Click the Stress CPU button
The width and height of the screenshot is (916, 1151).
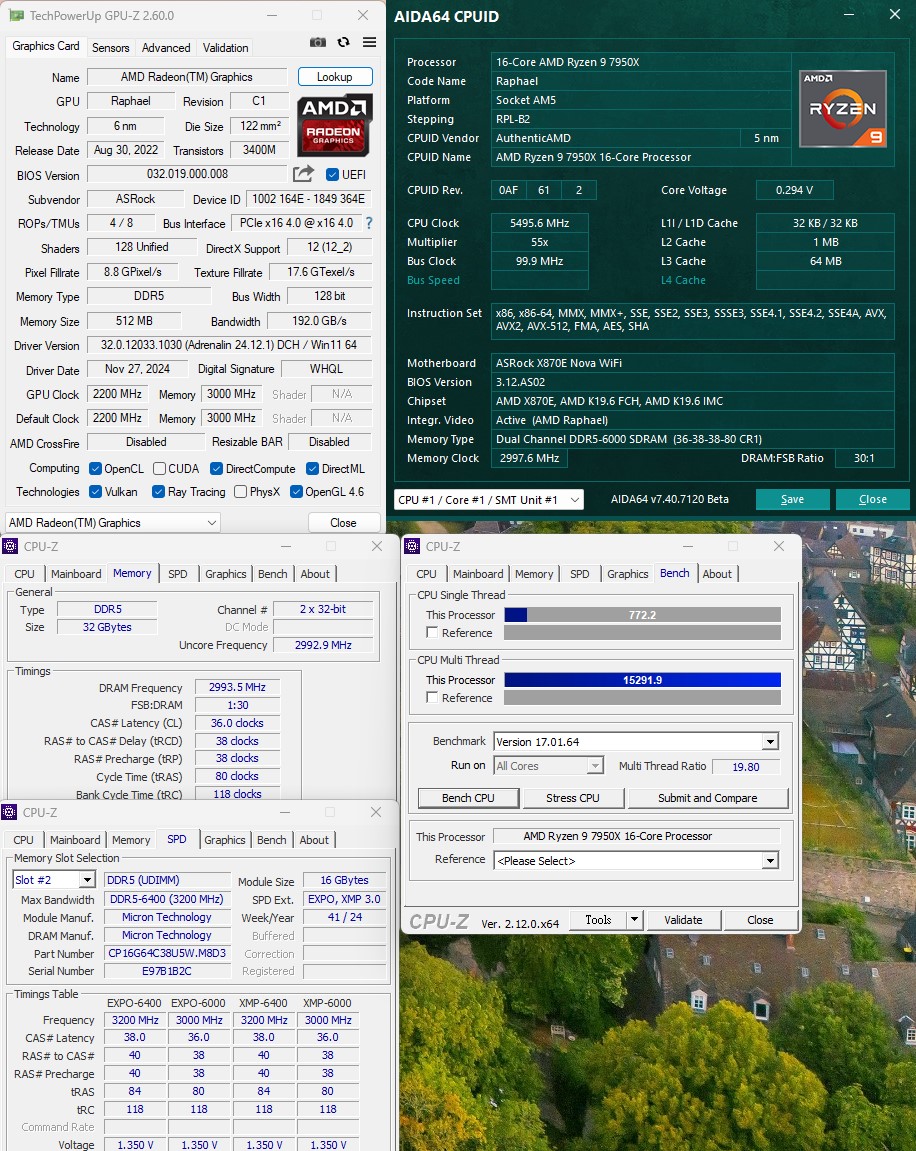[572, 798]
